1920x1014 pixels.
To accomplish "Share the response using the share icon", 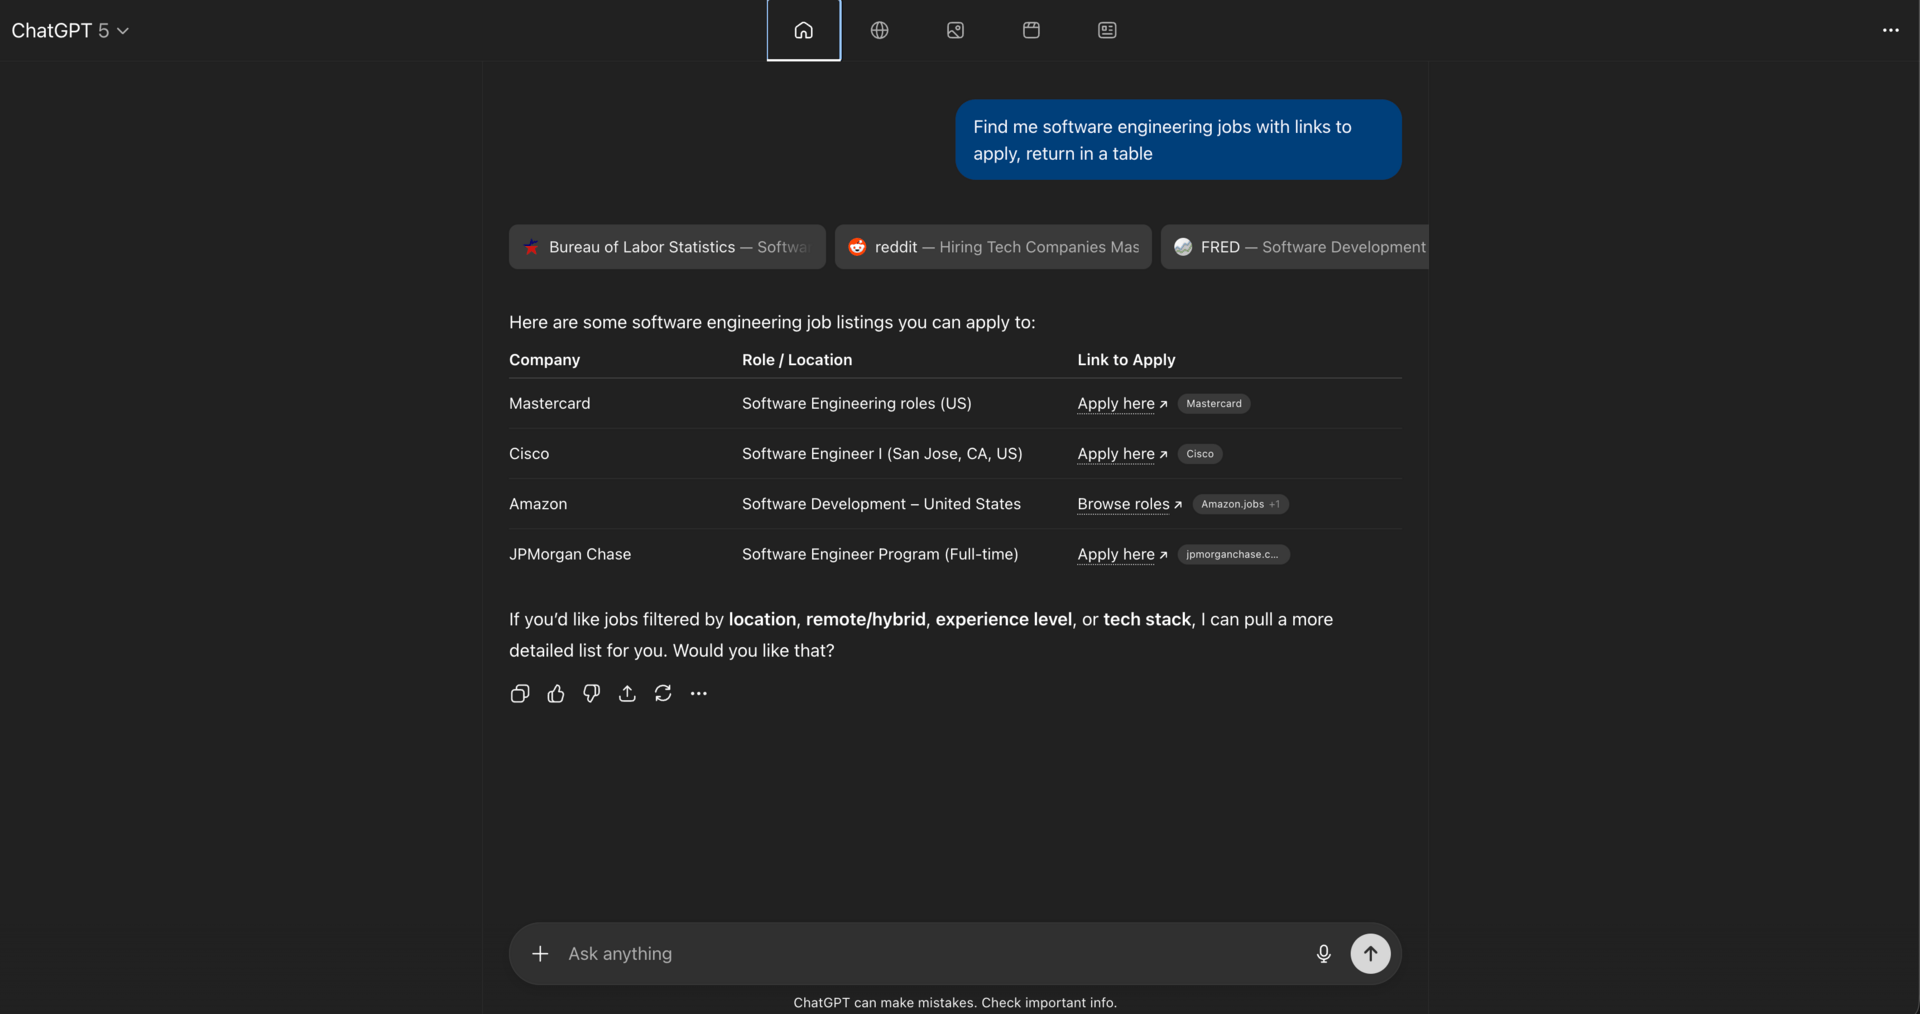I will pyautogui.click(x=627, y=694).
